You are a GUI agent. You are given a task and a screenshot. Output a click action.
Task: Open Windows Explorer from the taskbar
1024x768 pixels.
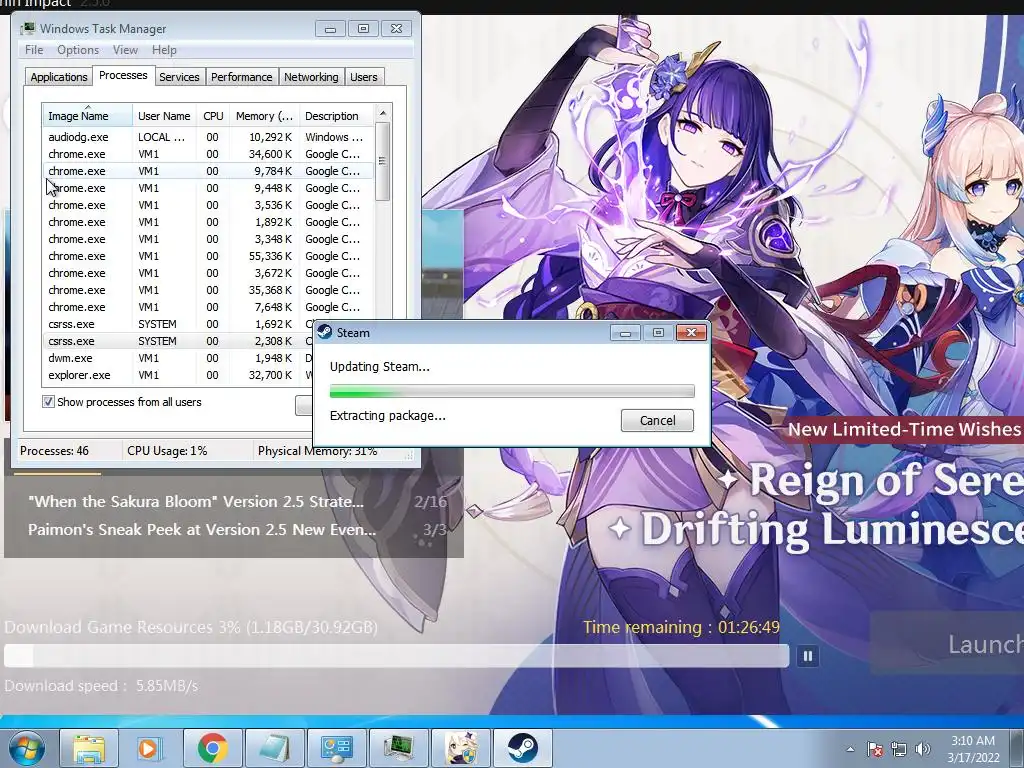[x=89, y=748]
